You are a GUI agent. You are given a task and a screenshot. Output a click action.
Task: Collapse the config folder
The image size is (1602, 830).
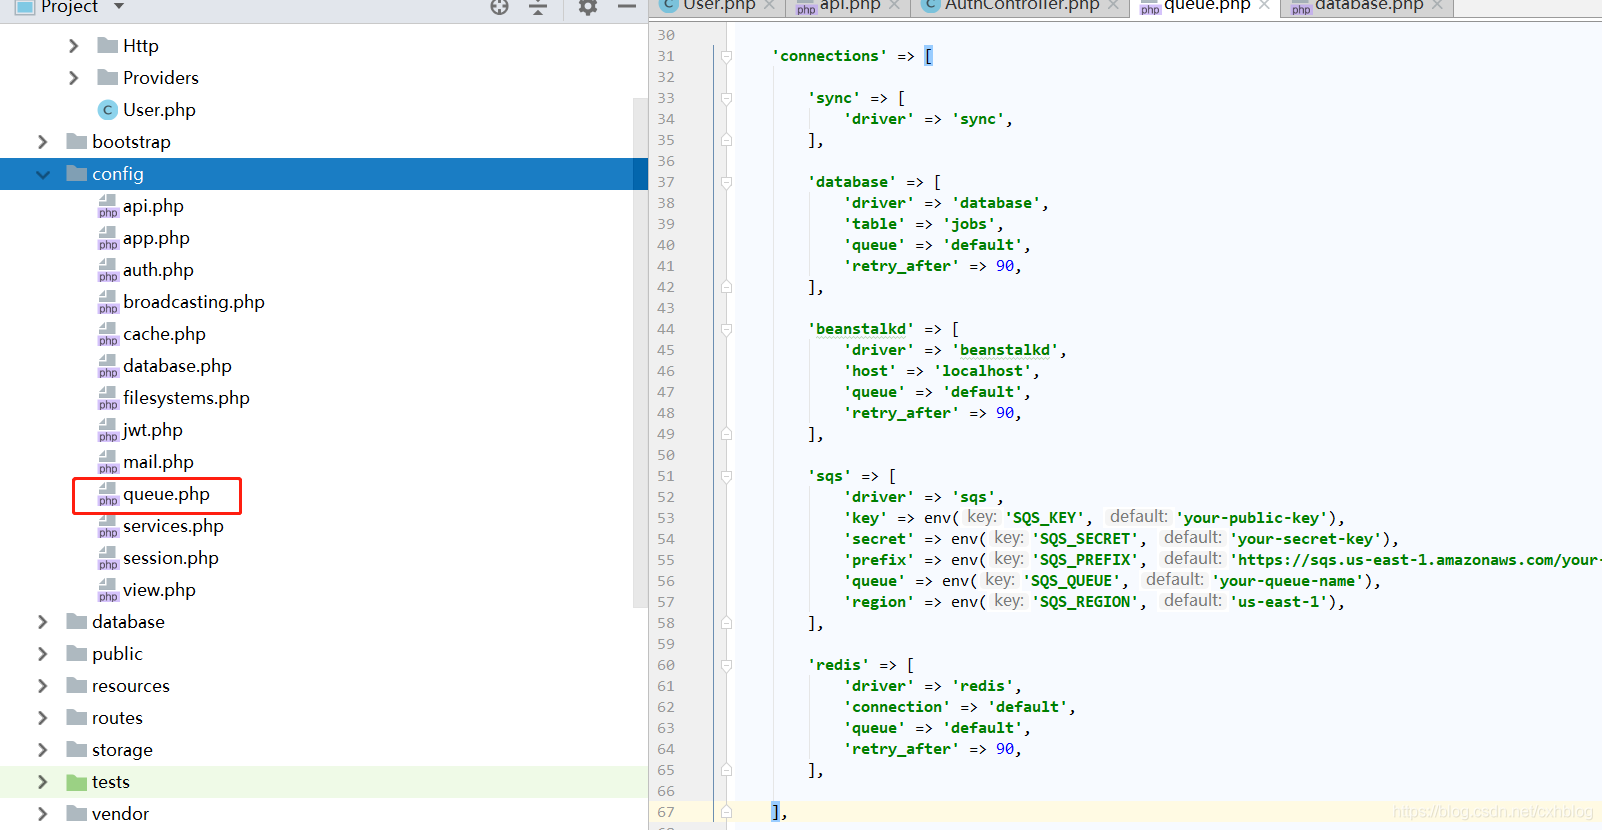43,174
